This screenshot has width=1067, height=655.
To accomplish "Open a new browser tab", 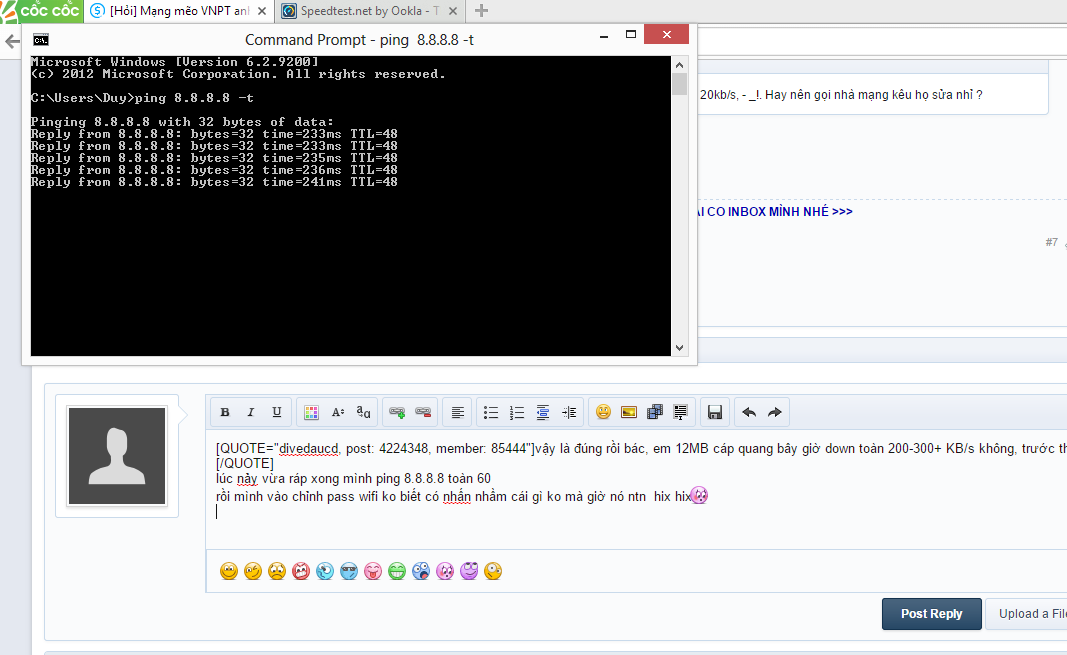I will click(x=481, y=11).
